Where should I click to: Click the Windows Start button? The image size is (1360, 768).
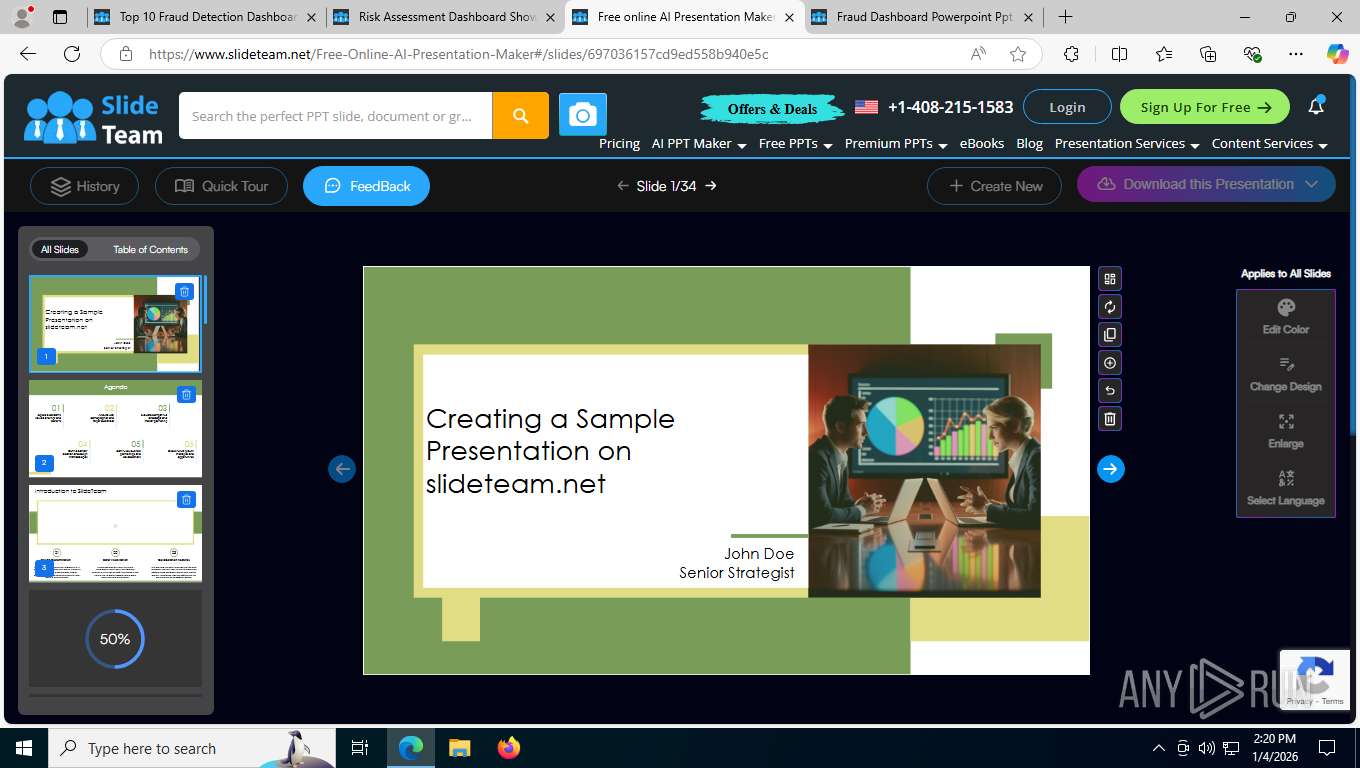23,748
